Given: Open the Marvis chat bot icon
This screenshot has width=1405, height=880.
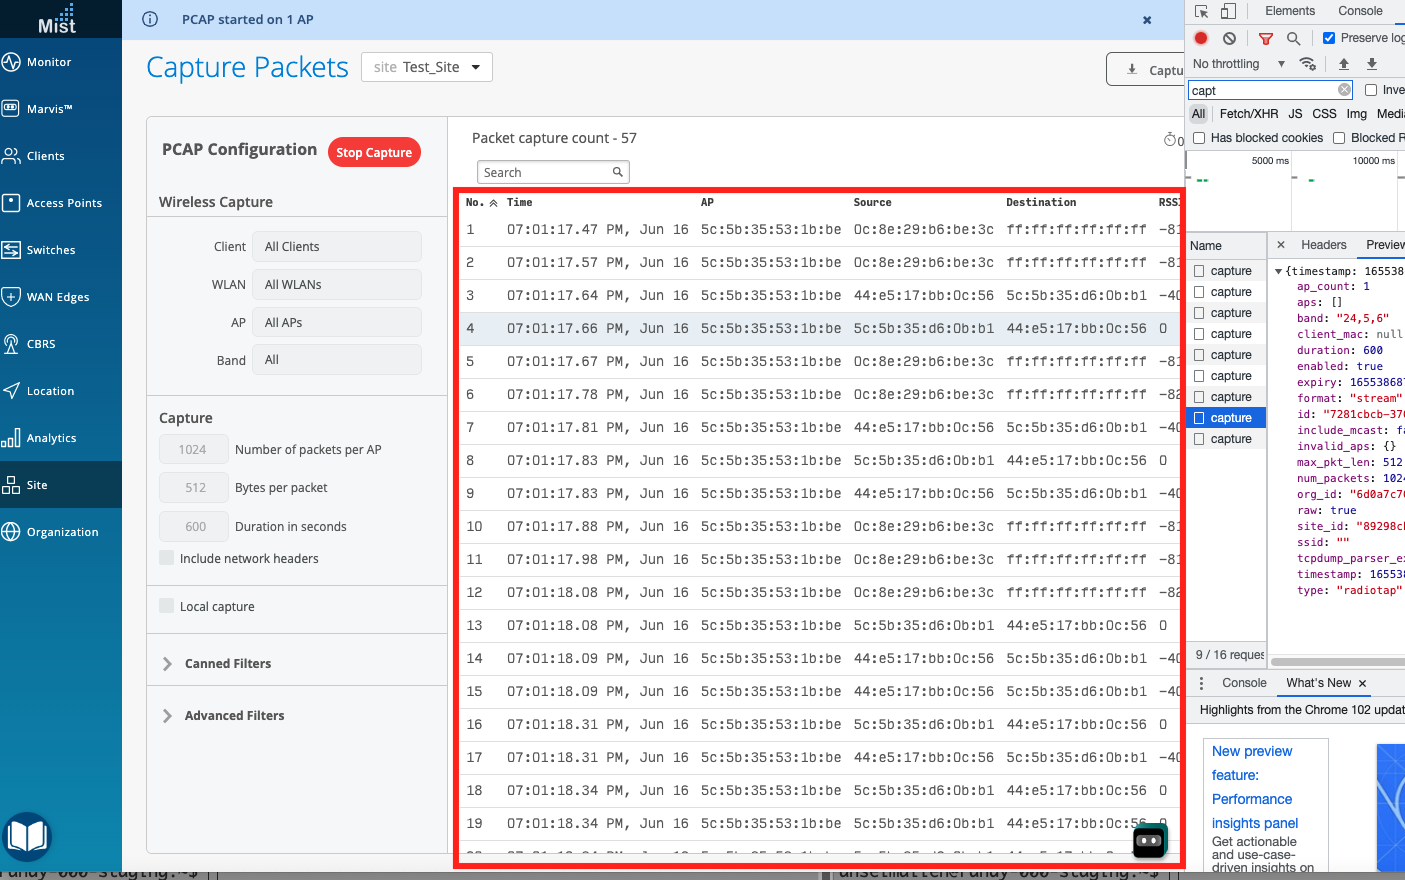Looking at the screenshot, I should pos(1150,840).
